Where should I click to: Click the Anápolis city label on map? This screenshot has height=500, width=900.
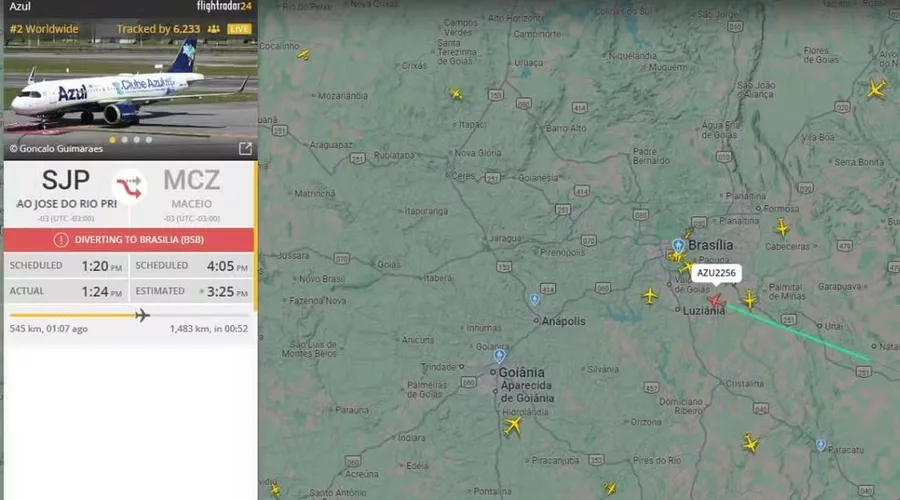pos(563,321)
